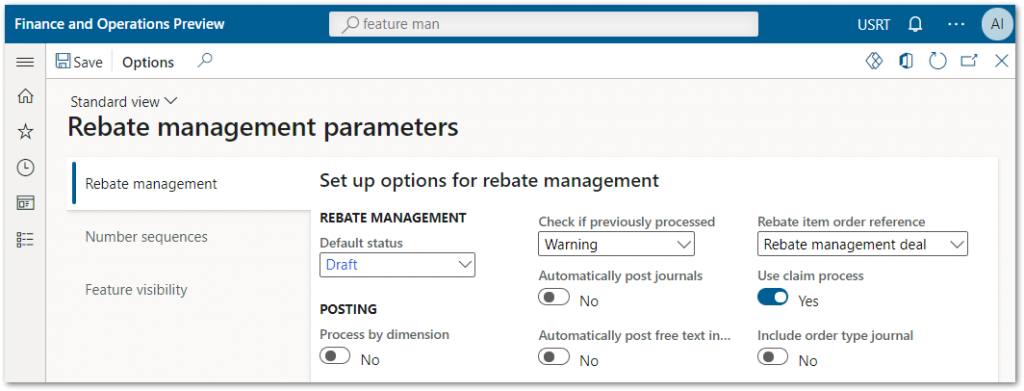Screen dimensions: 1024x391
Task: Switch to Feature visibility tab
Action: point(136,290)
